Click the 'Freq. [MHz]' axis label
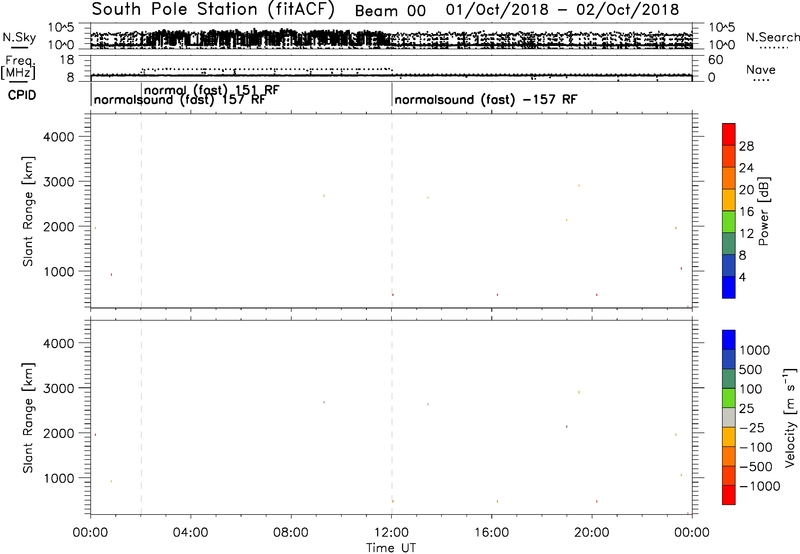The image size is (800, 554). 20,68
